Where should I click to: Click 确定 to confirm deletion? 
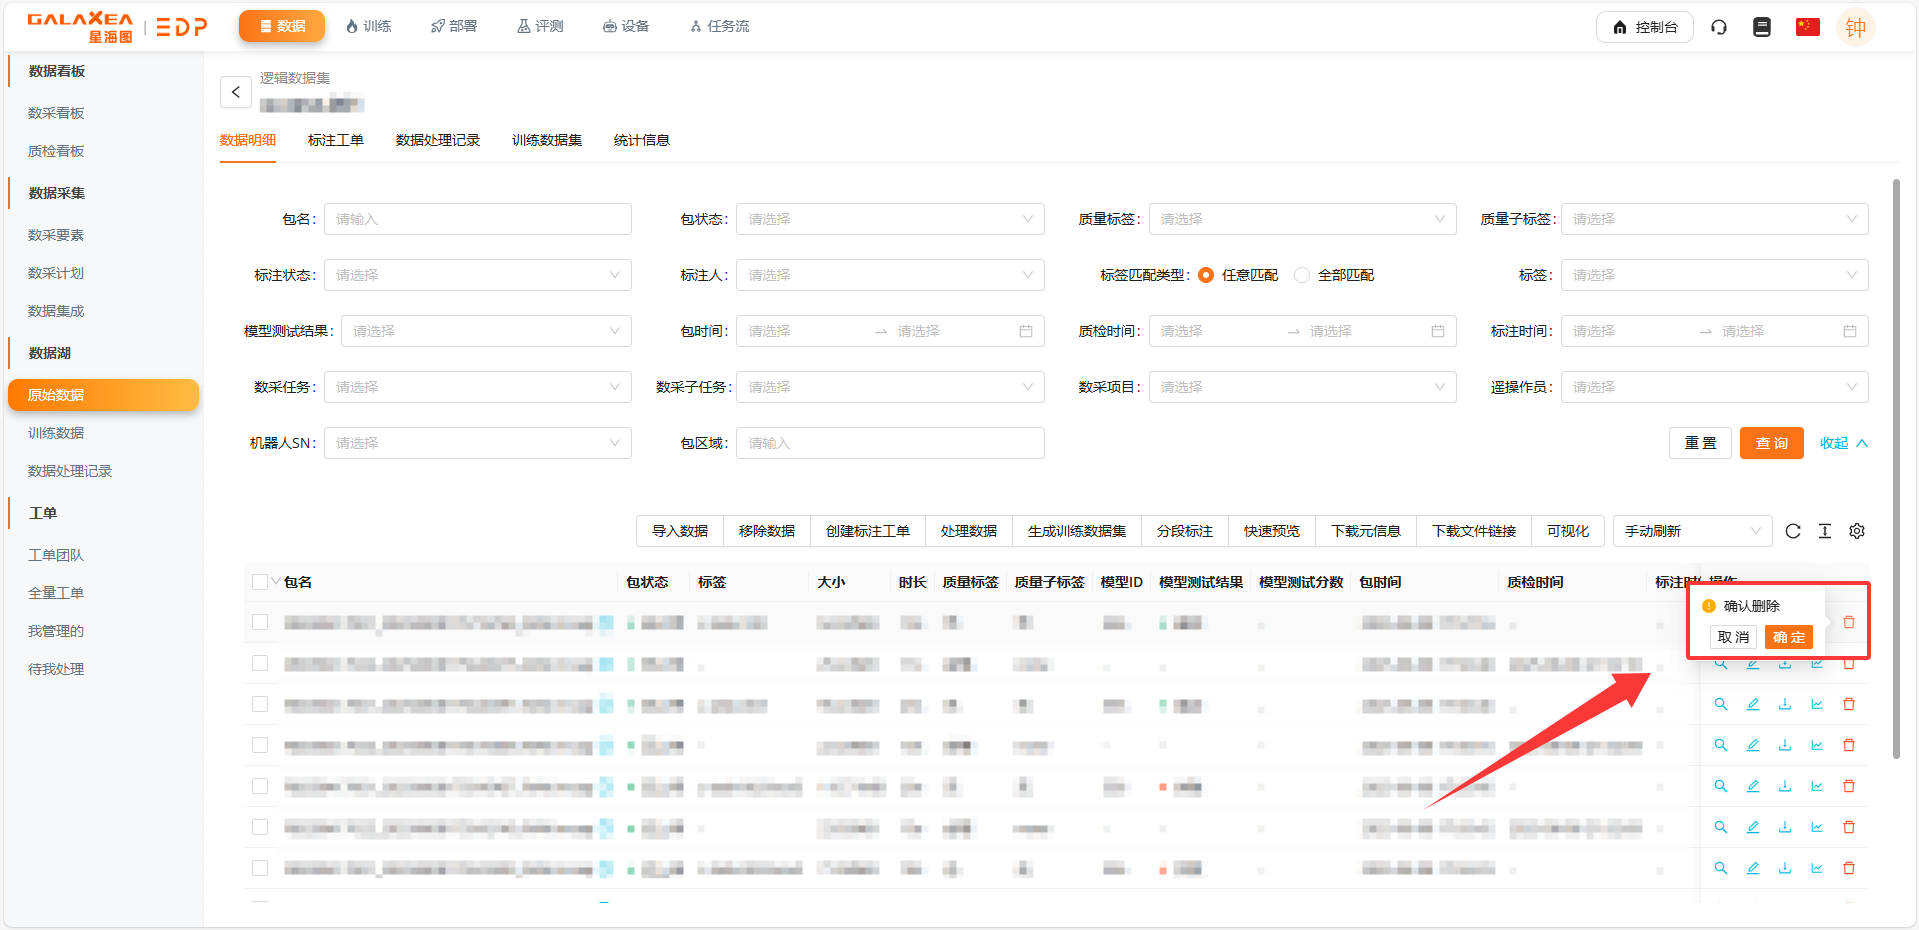pyautogui.click(x=1788, y=637)
